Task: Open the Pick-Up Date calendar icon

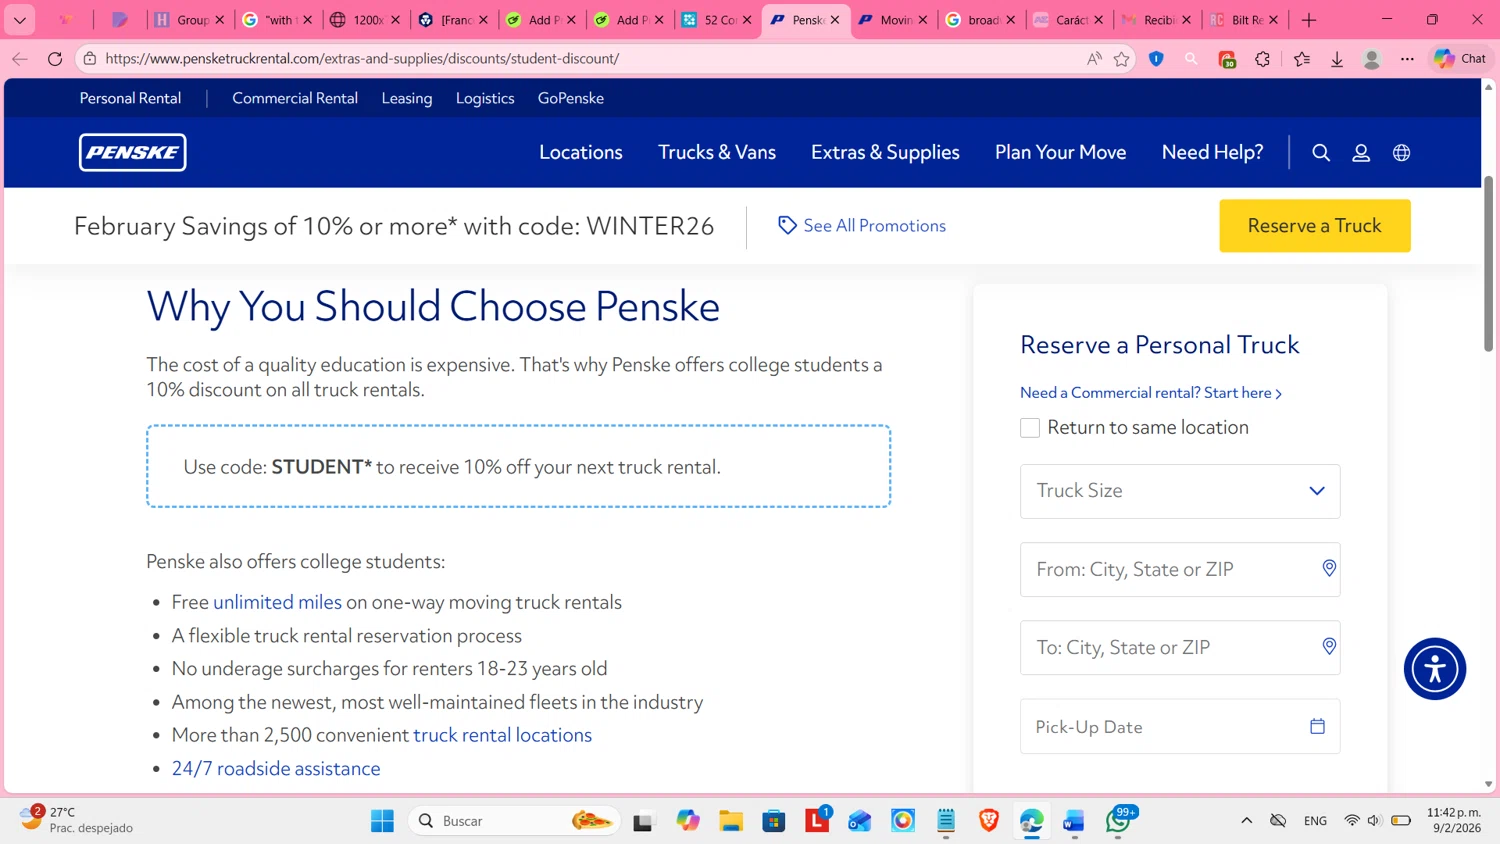Action: (x=1317, y=726)
